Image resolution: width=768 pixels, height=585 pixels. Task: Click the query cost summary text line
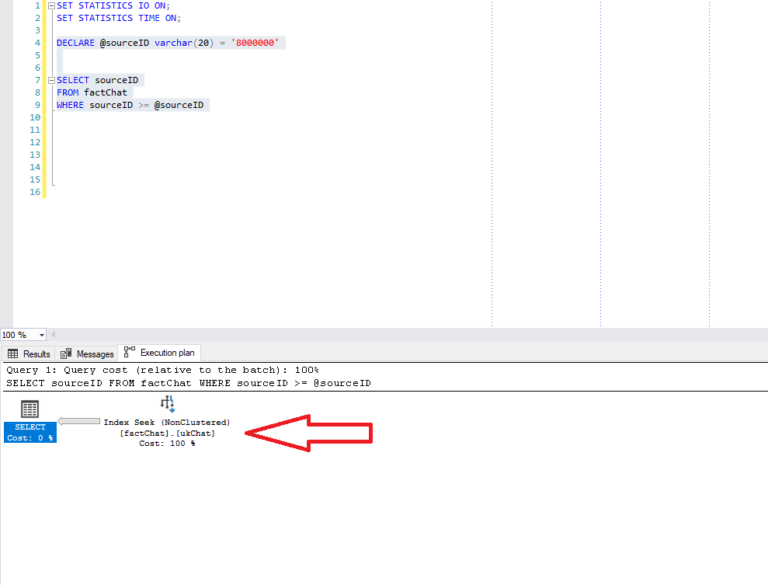162,370
